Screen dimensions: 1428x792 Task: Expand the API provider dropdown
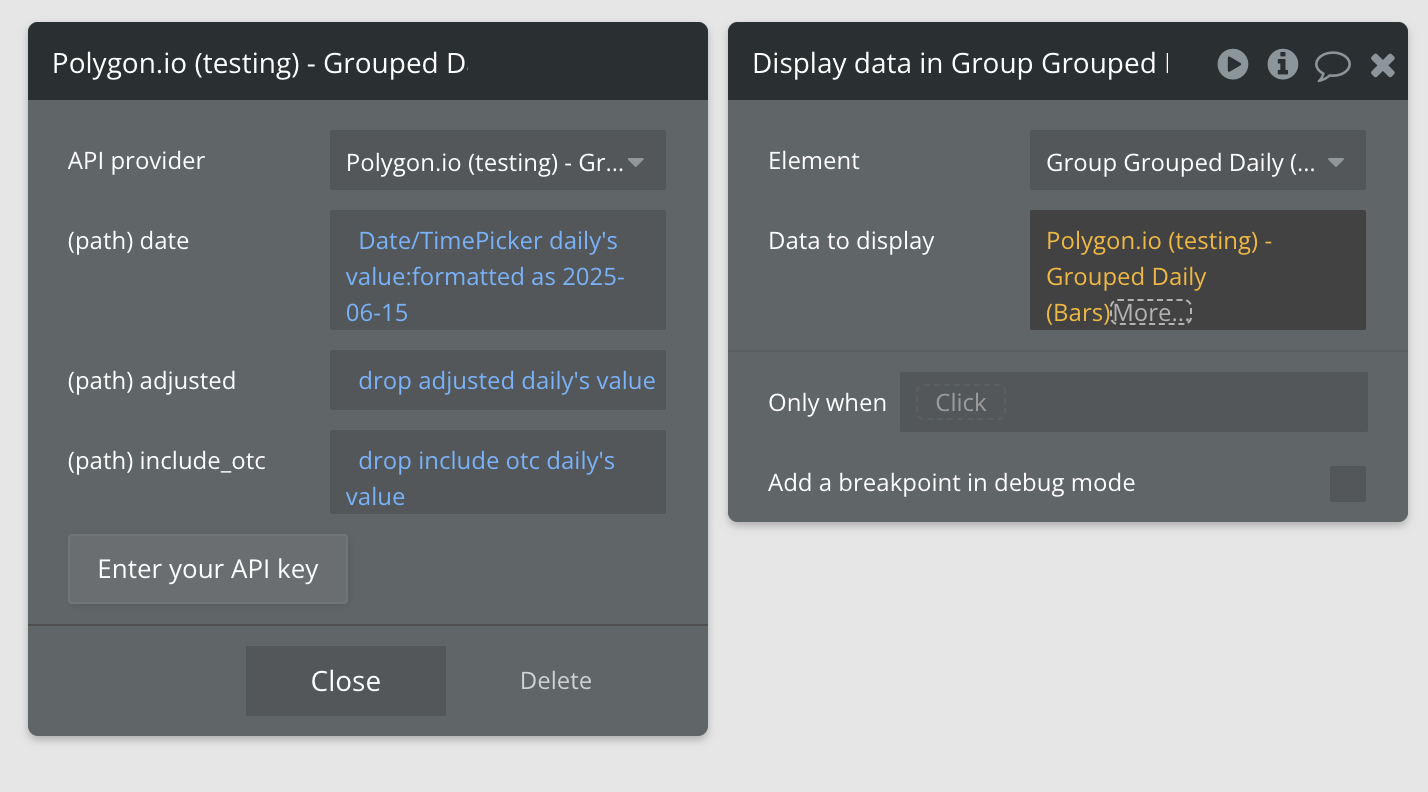[497, 161]
